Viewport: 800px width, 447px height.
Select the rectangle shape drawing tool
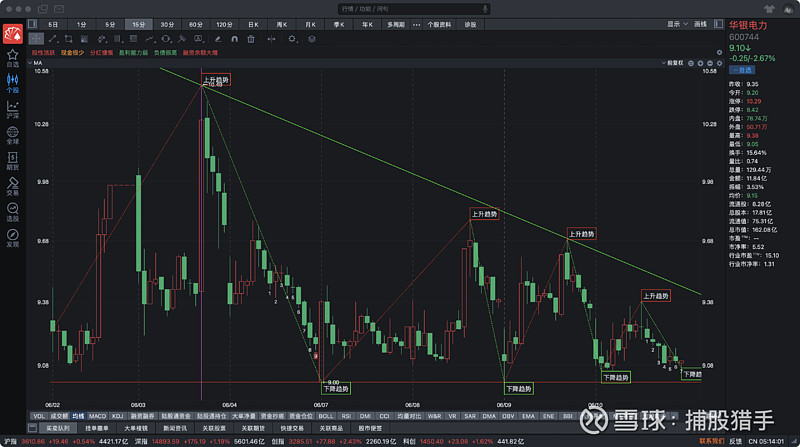[x=68, y=39]
